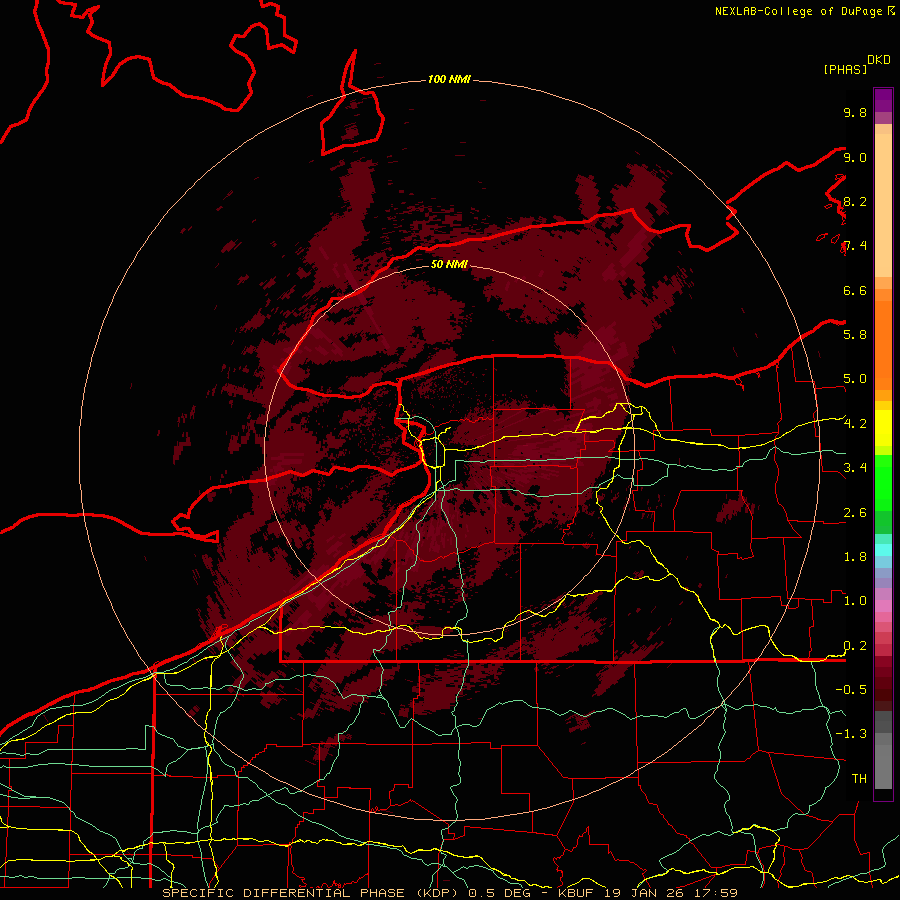Screen dimensions: 900x900
Task: Click the purple top segment of colorbar
Action: (883, 100)
